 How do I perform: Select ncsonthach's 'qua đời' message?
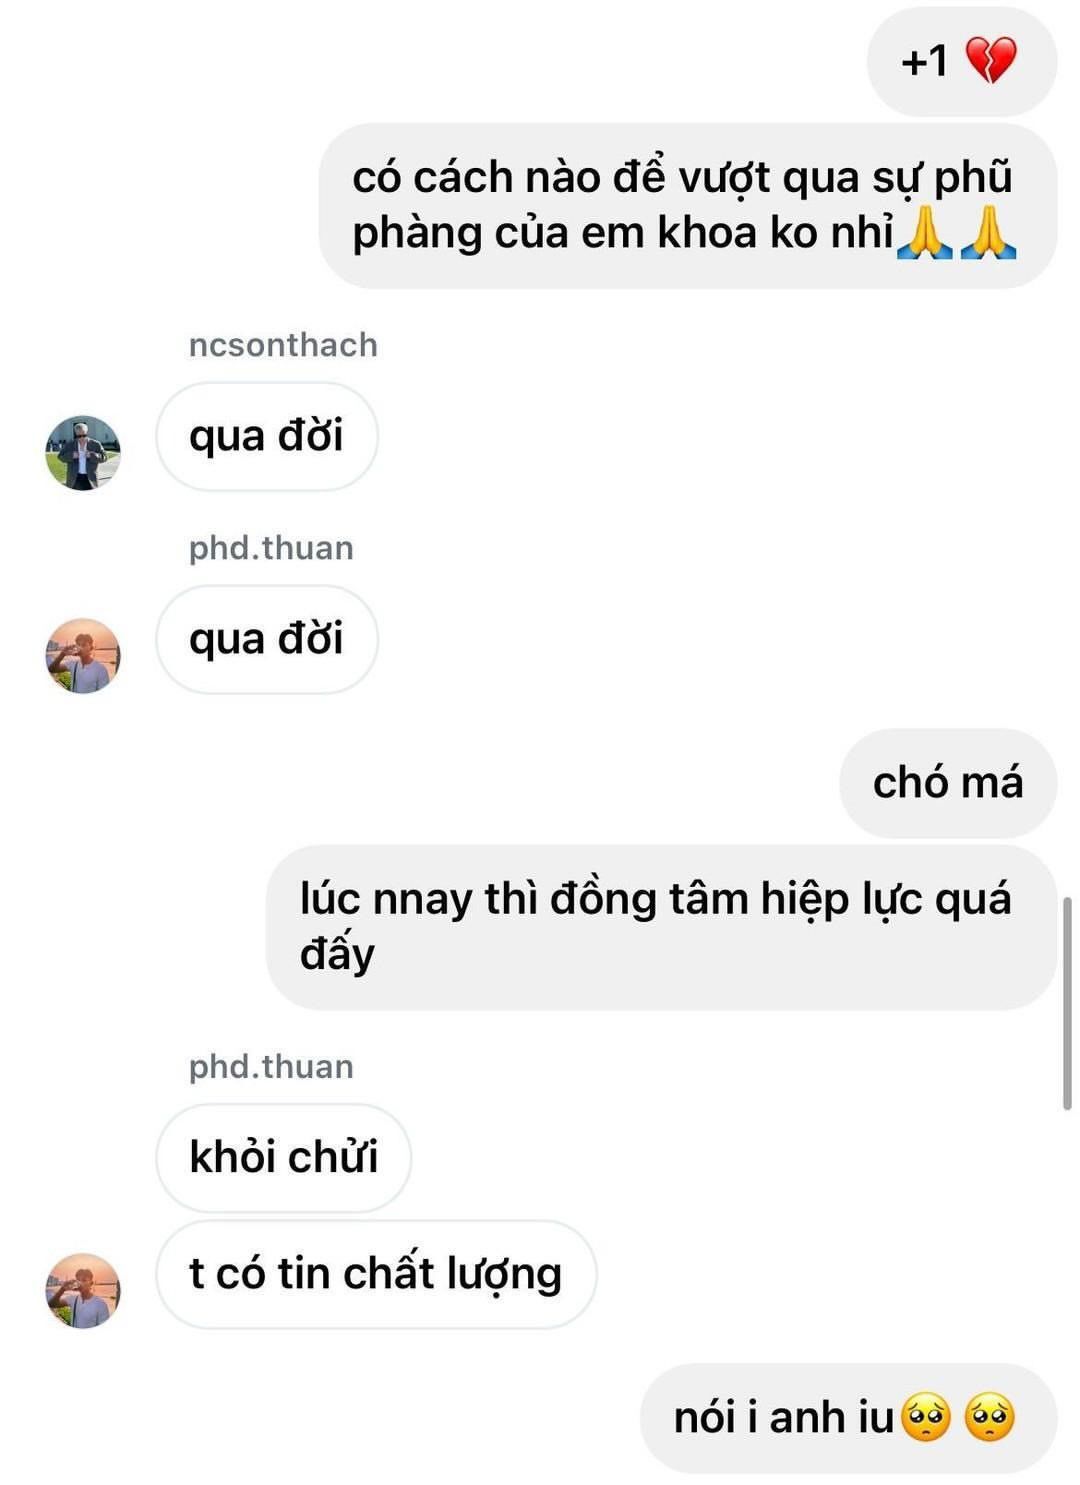coord(267,436)
